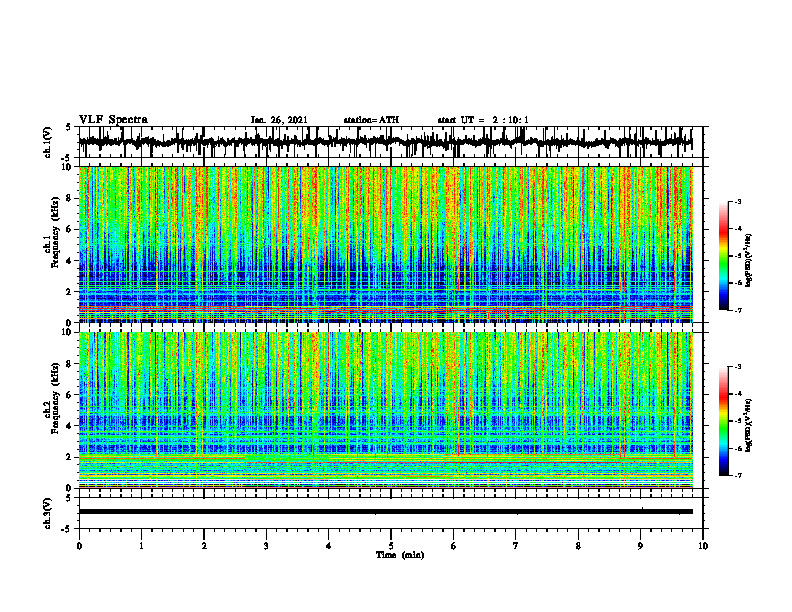Click the ch.2 frequency axis "6" tick label
Image resolution: width=792 pixels, height=612 pixels.
click(70, 395)
